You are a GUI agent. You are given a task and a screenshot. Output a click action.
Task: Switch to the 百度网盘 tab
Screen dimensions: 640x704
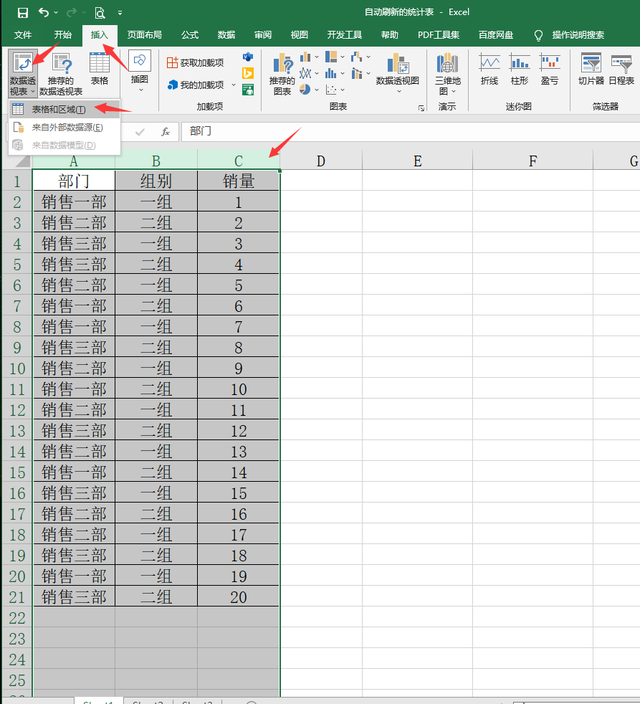click(495, 35)
